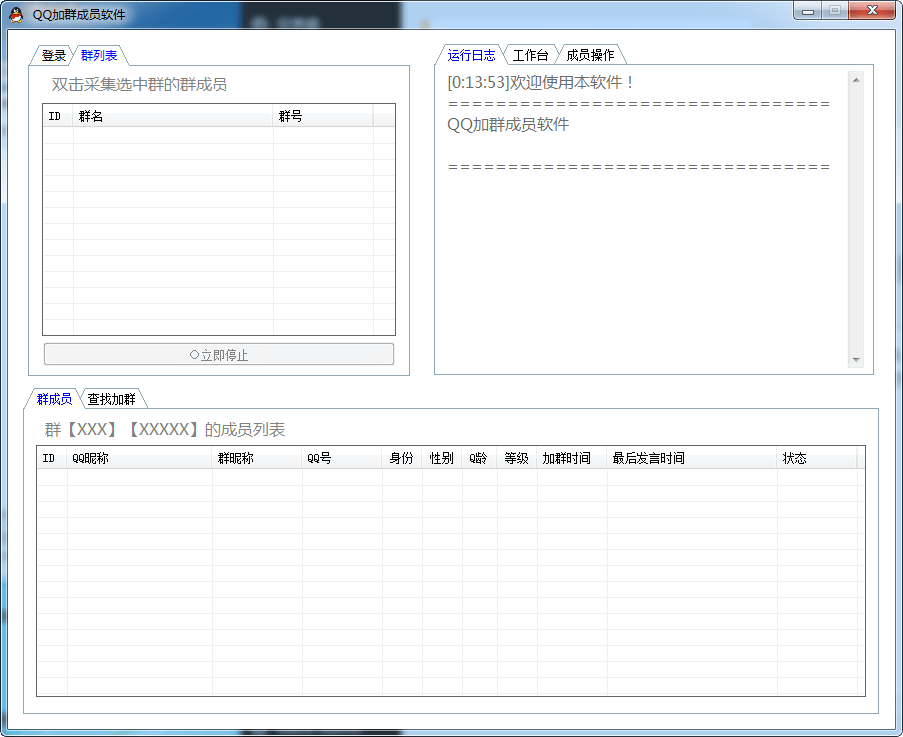Click the log scrollbar up arrow
Viewport: 903px width, 737px height.
[856, 80]
